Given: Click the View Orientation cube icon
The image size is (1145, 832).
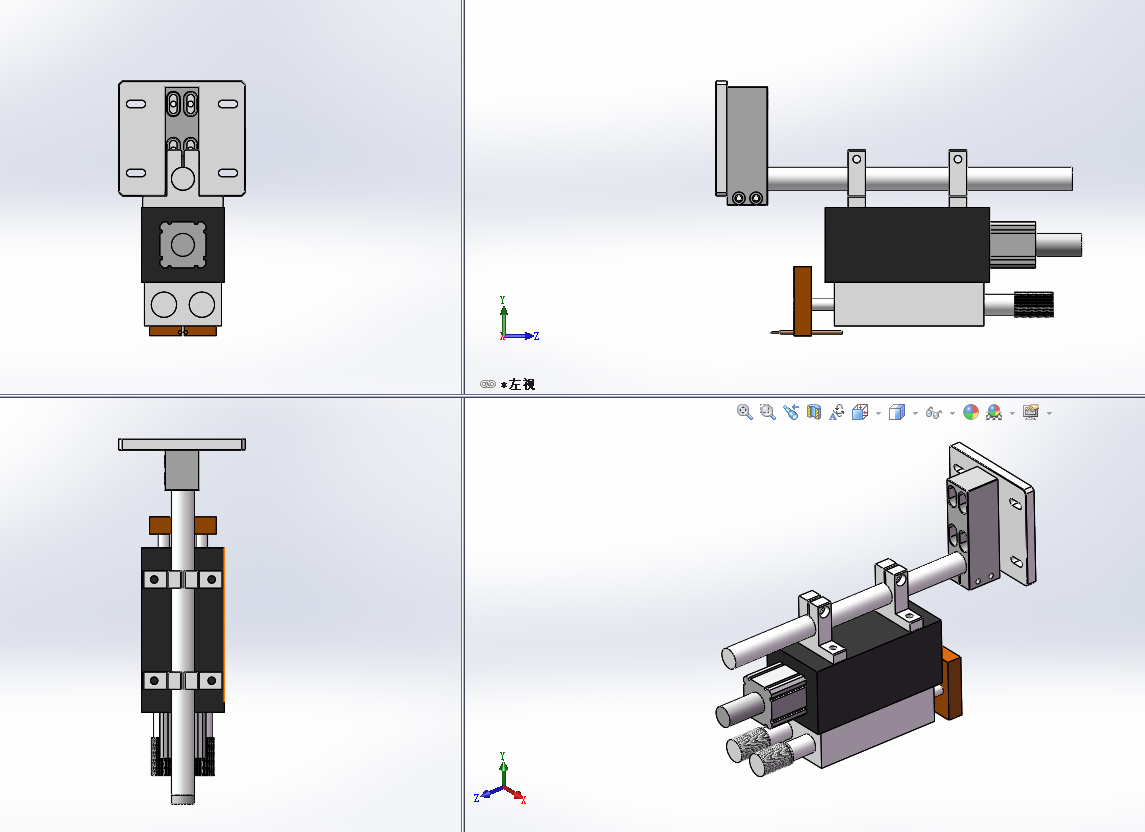Looking at the screenshot, I should 860,413.
